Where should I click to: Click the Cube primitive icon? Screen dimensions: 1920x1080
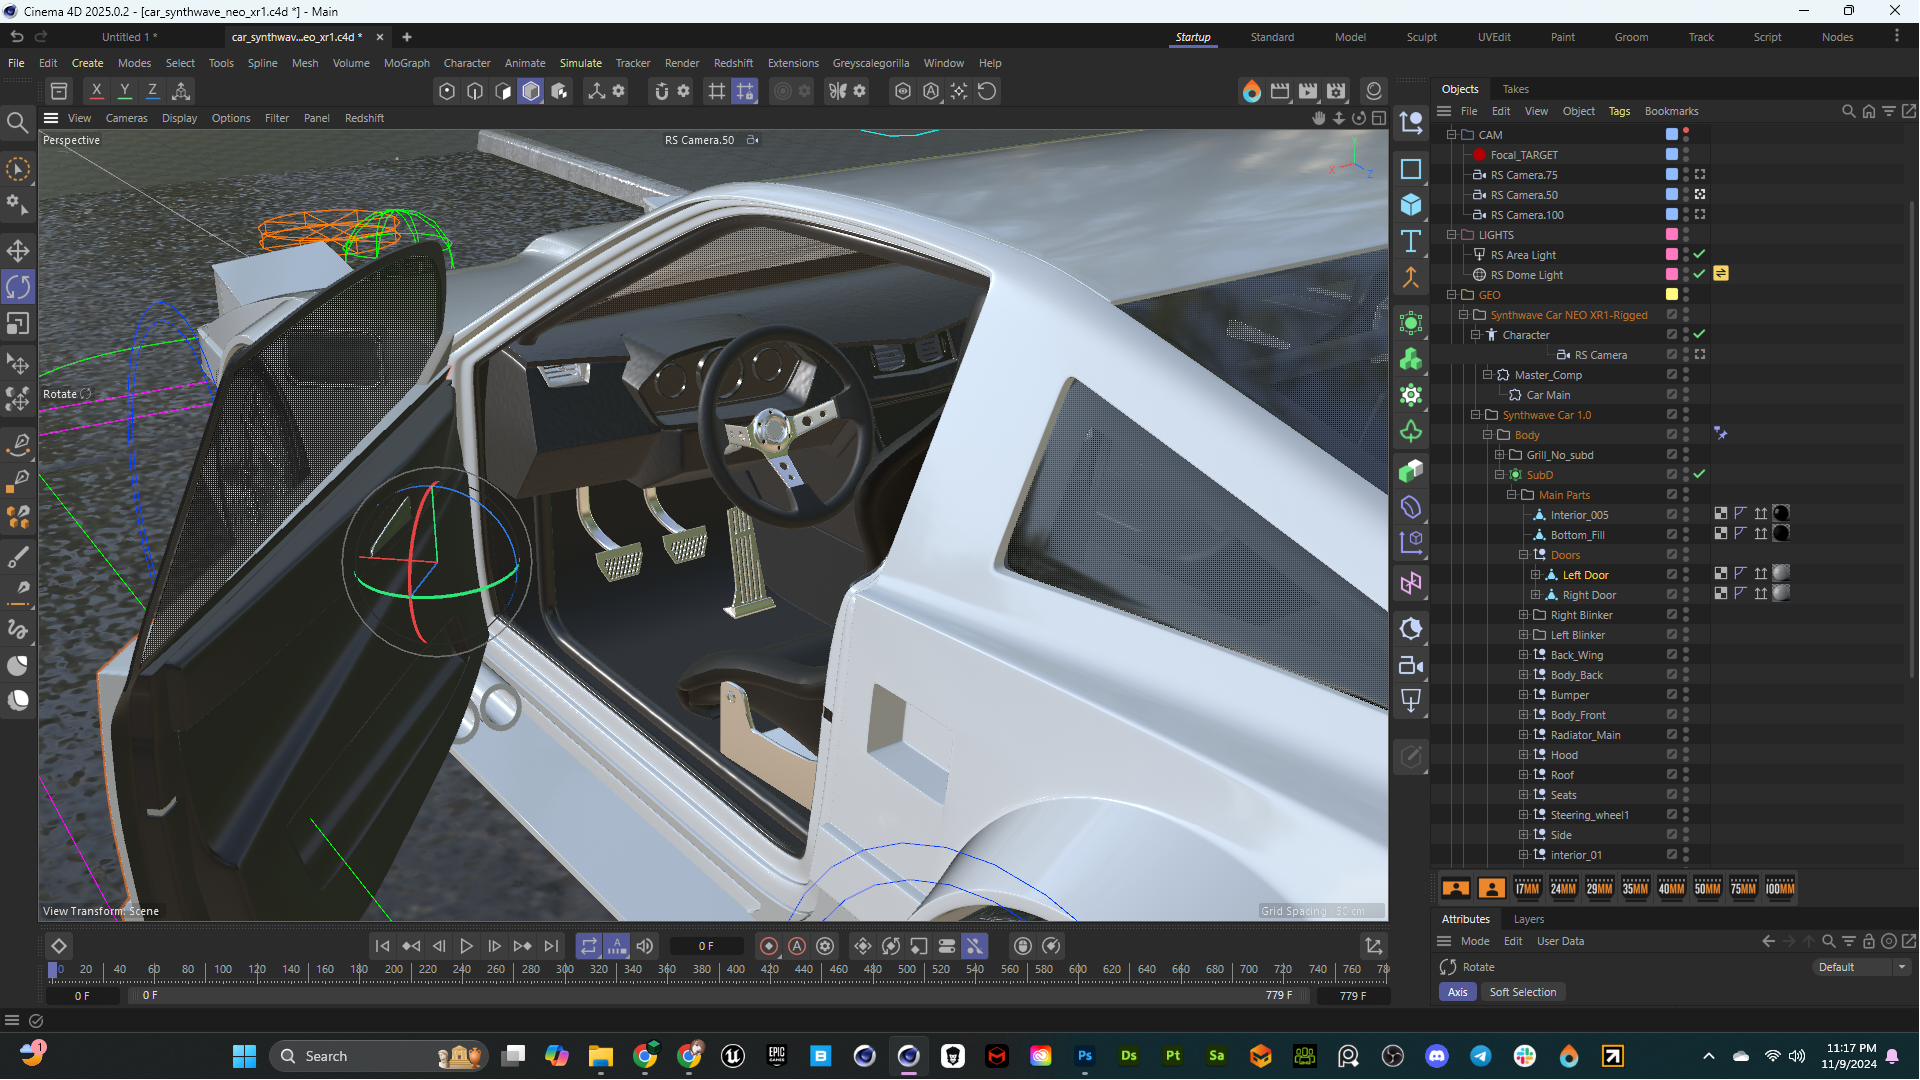coord(1411,204)
